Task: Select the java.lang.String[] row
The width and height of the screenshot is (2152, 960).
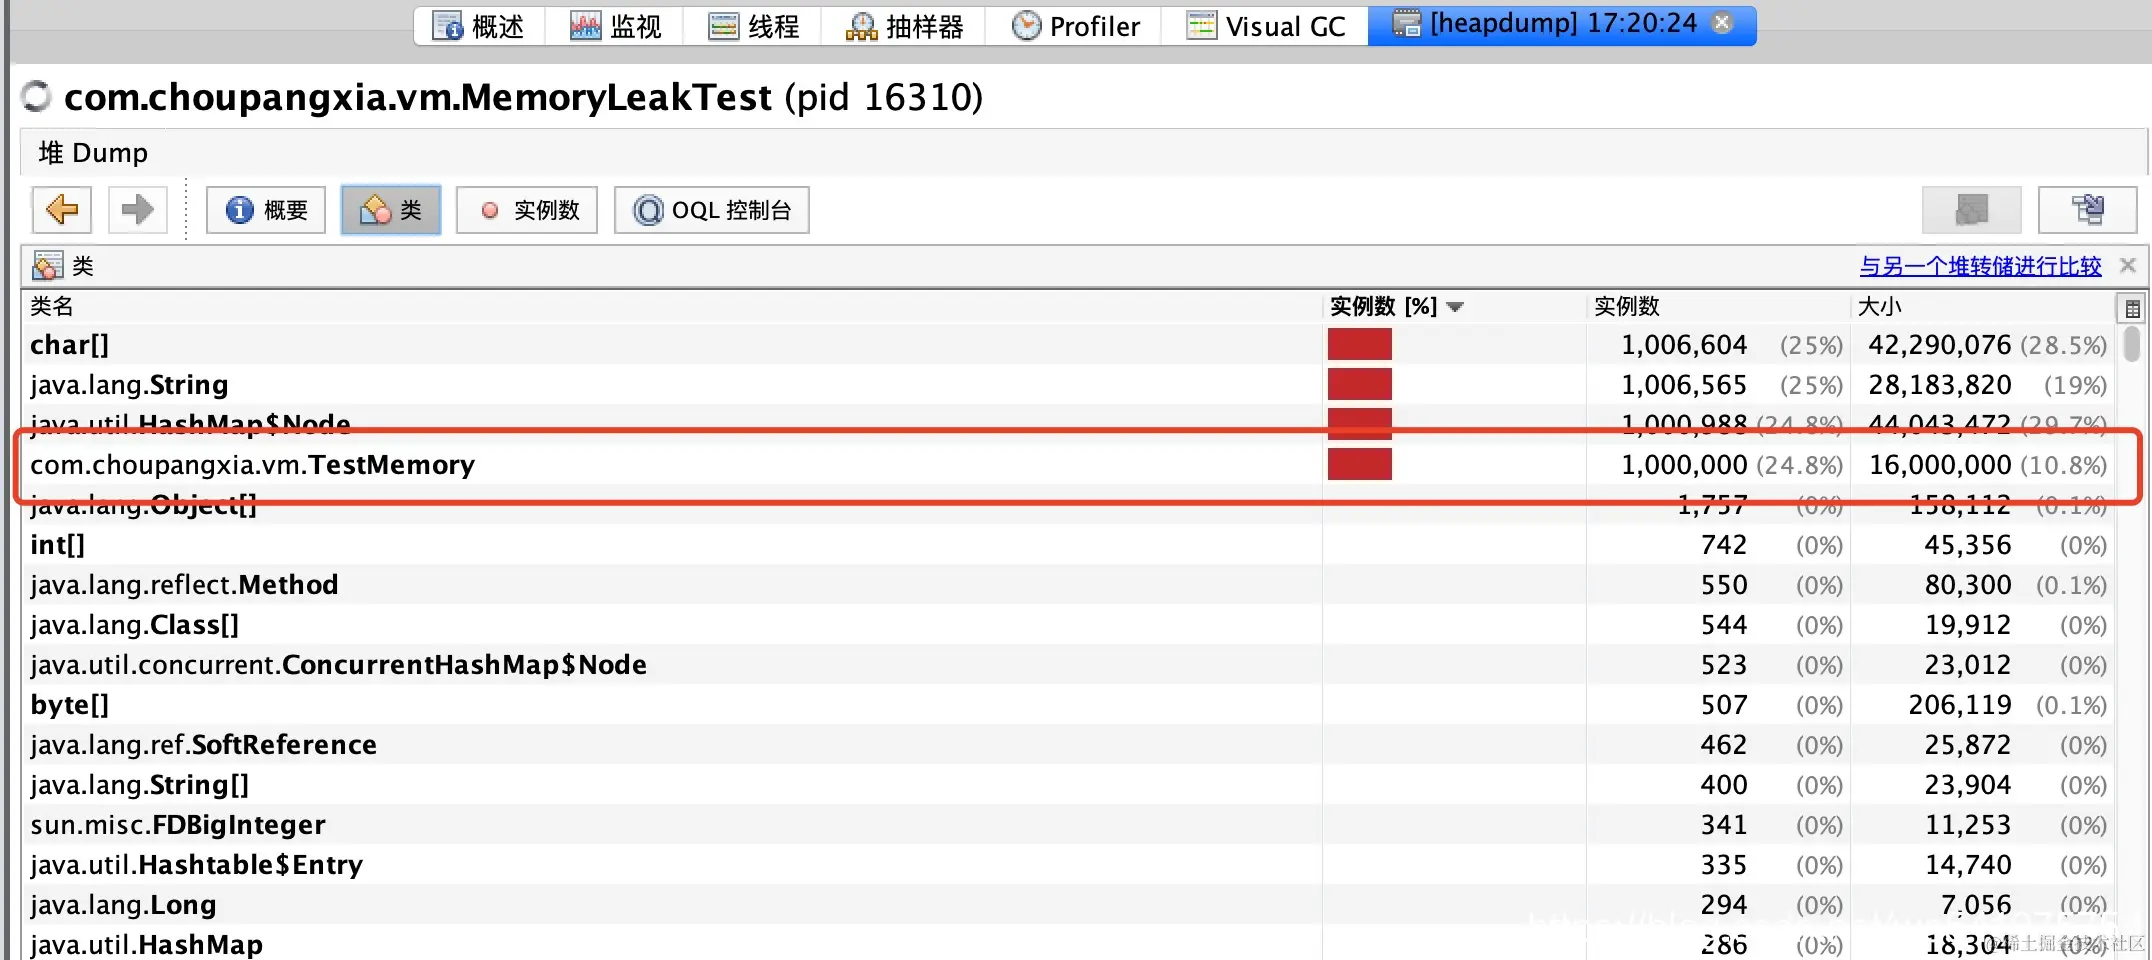Action: (x=1068, y=784)
